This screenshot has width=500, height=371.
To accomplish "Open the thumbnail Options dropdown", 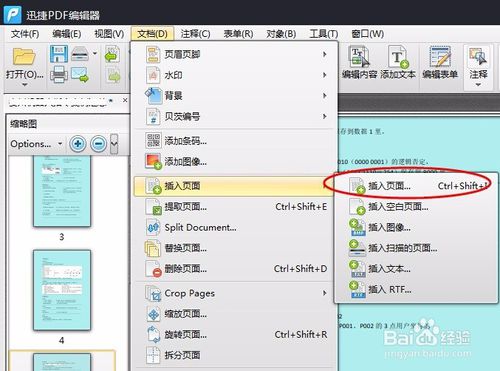I will click(x=36, y=144).
